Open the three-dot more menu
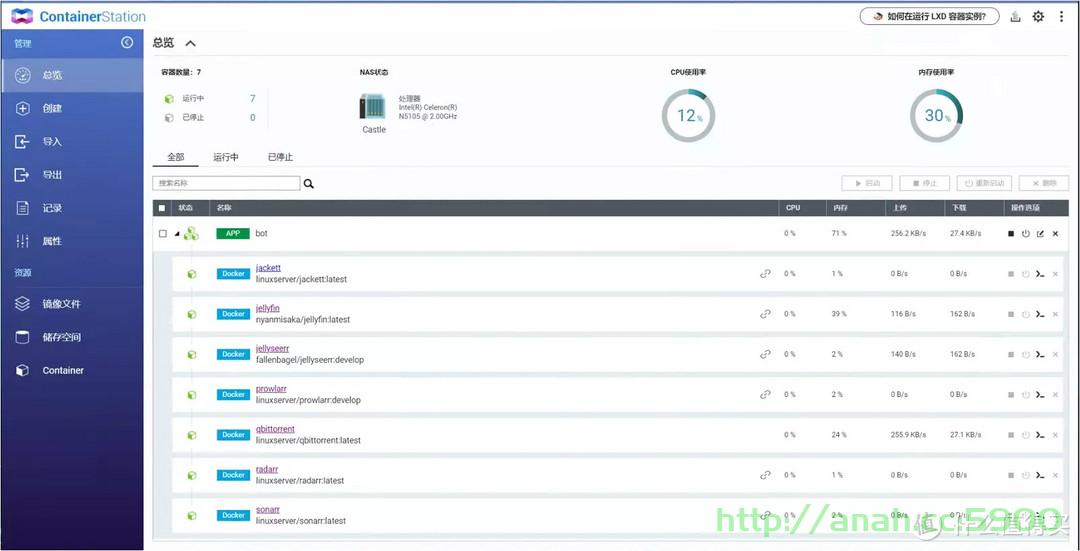This screenshot has width=1080, height=551. 1061,17
